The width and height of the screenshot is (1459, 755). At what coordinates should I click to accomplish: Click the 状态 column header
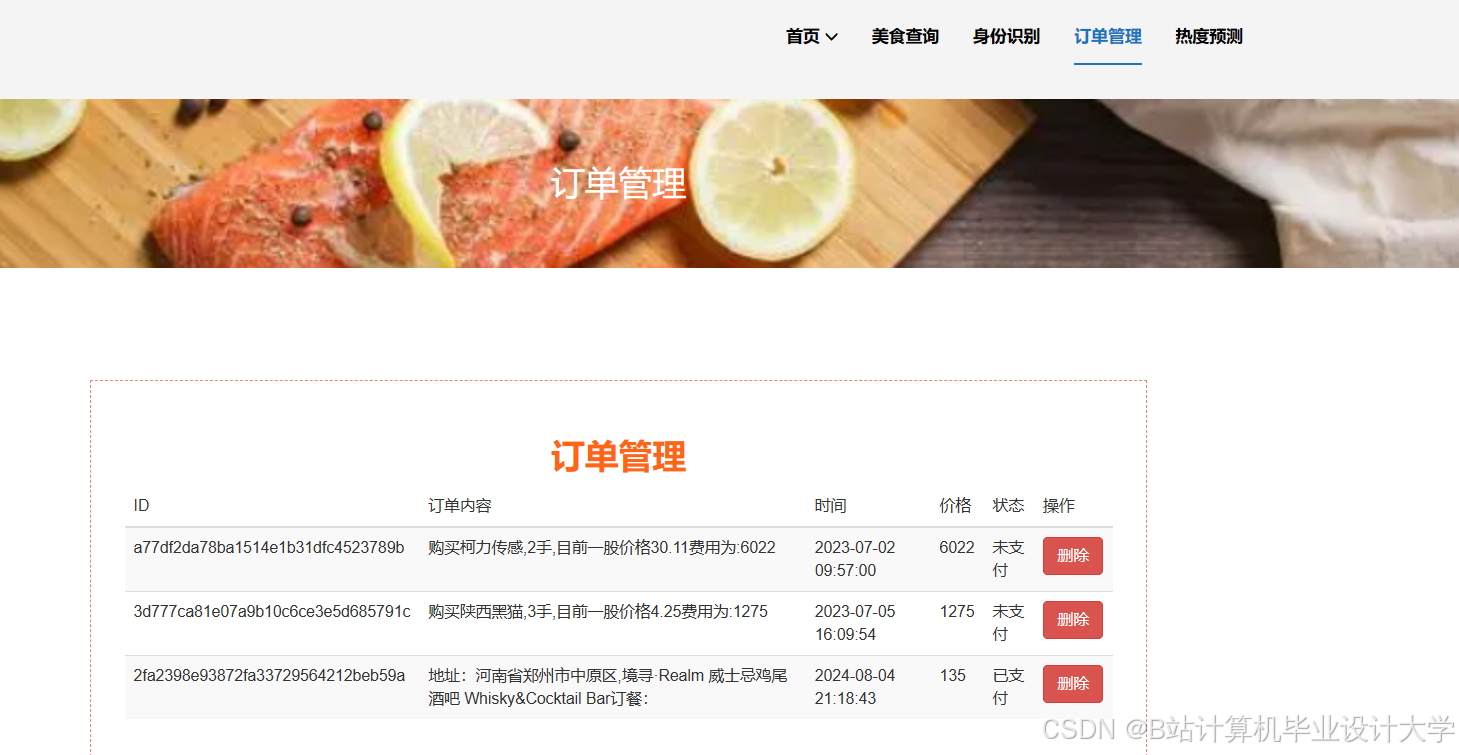coord(1008,506)
